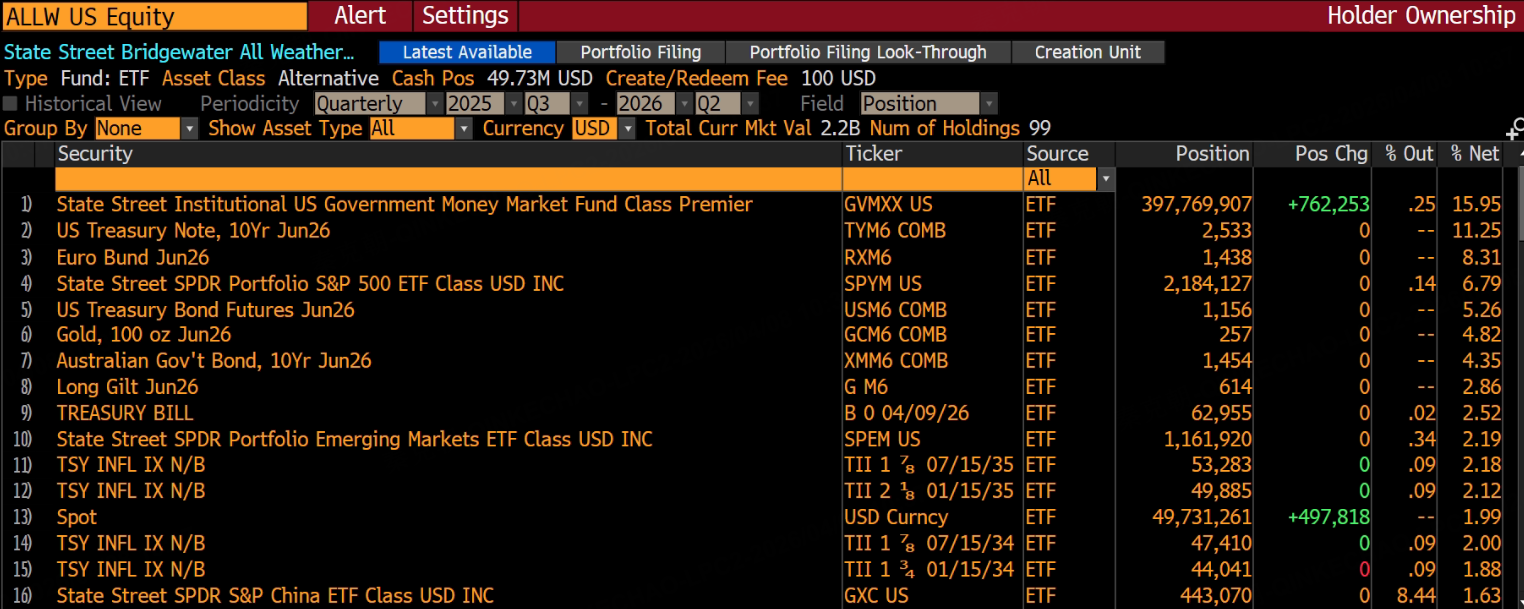Click ticker B 0 04/09/26

point(907,413)
